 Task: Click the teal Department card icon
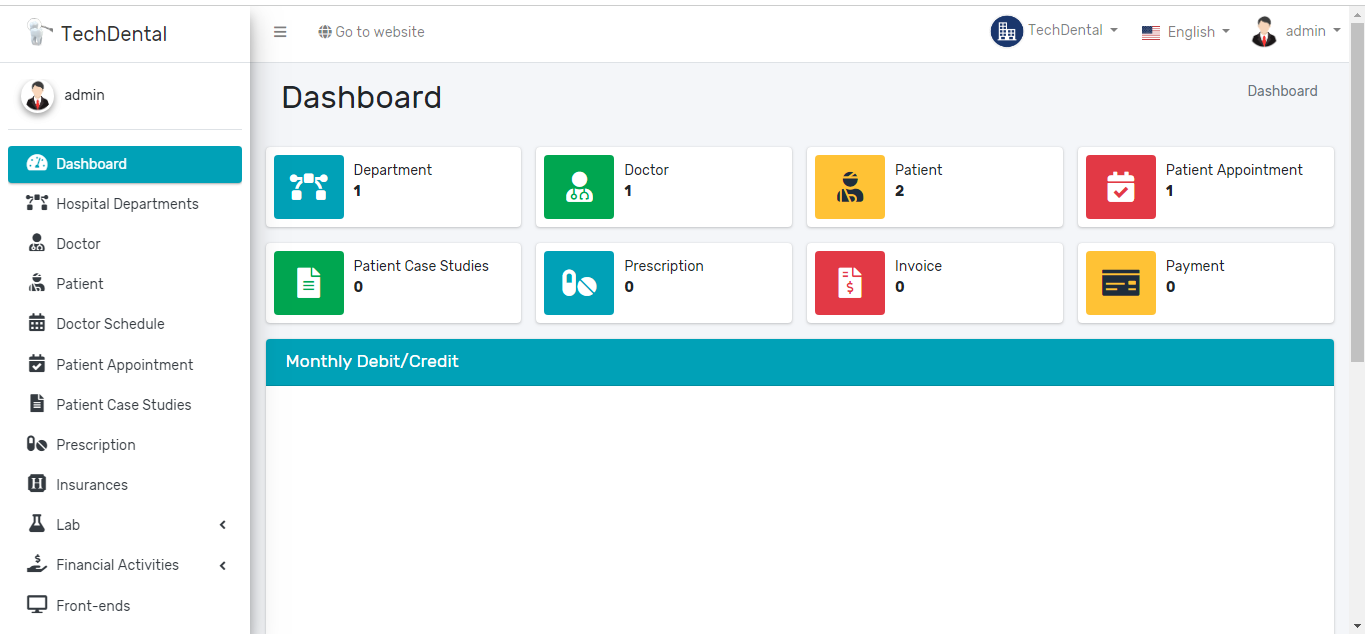(308, 187)
